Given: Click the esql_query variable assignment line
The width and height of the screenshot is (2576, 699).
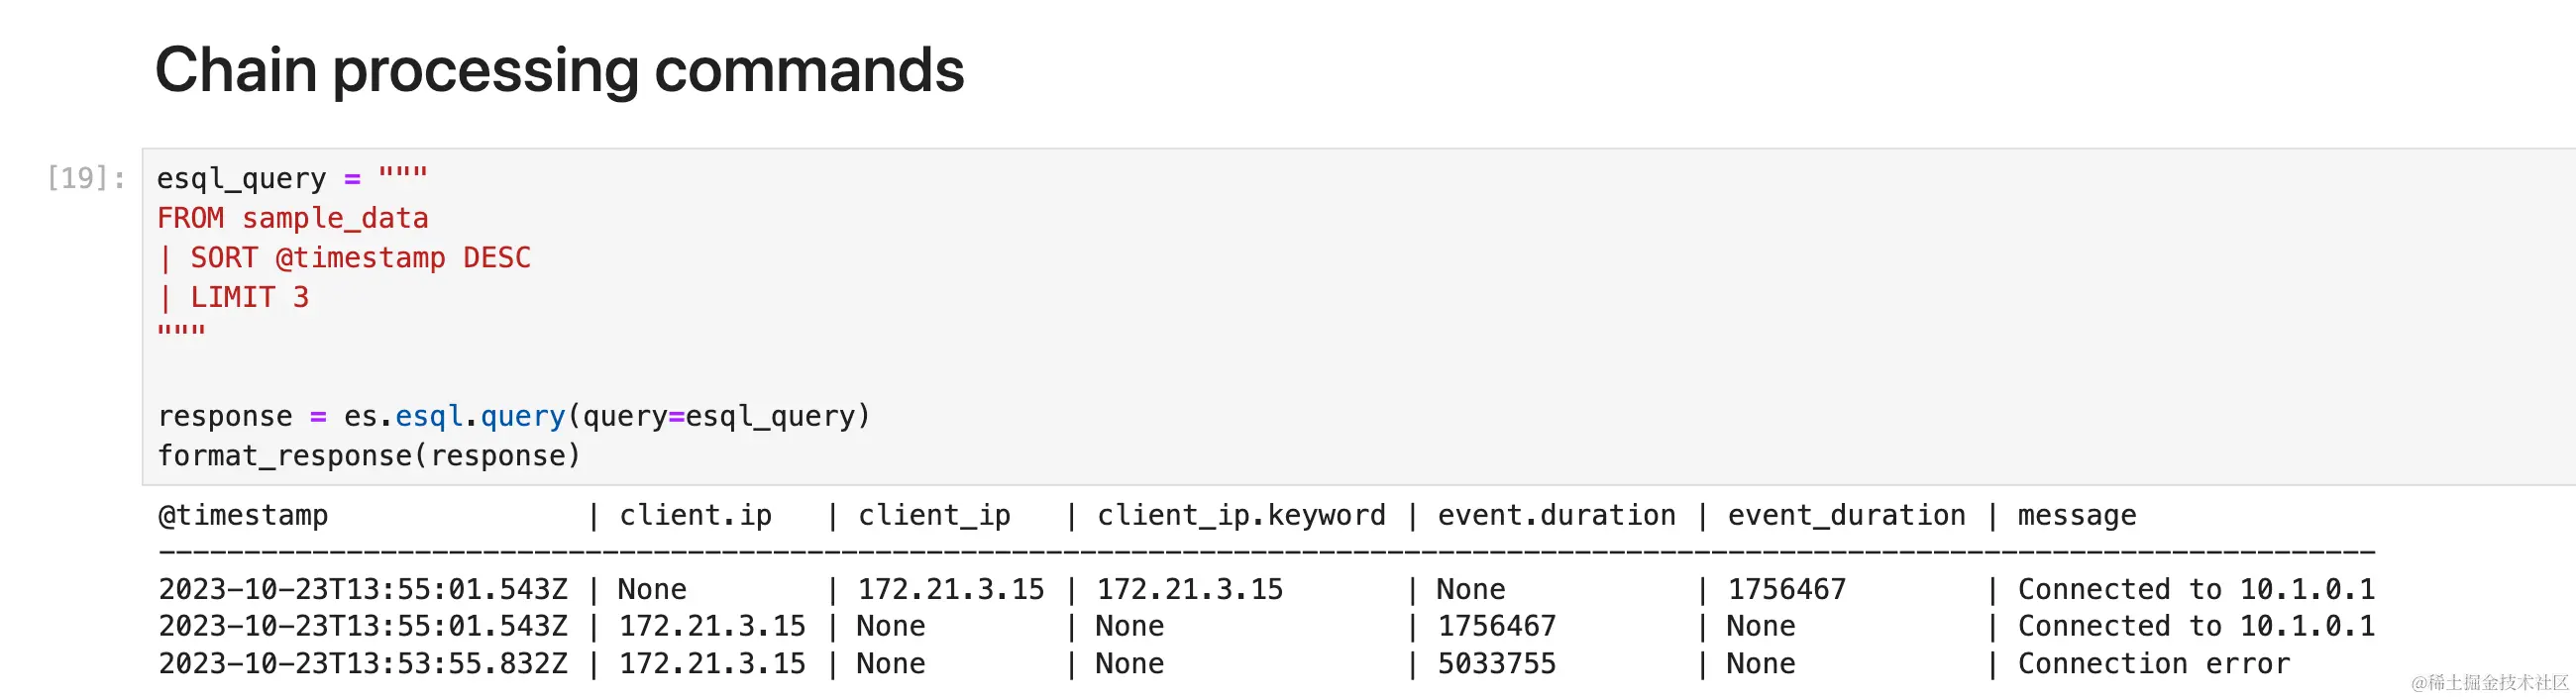Looking at the screenshot, I should click(292, 178).
